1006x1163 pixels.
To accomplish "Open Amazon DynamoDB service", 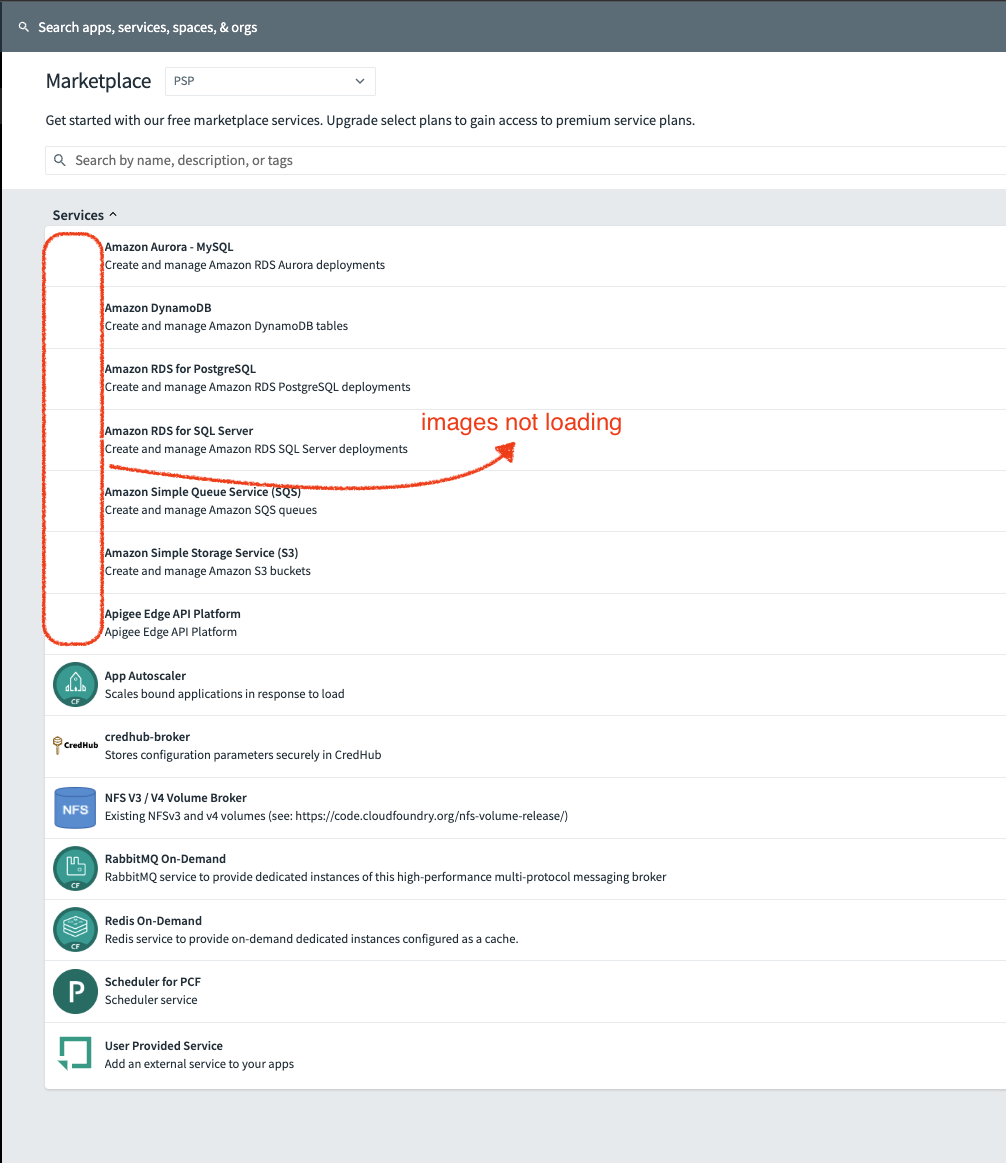I will [x=158, y=308].
